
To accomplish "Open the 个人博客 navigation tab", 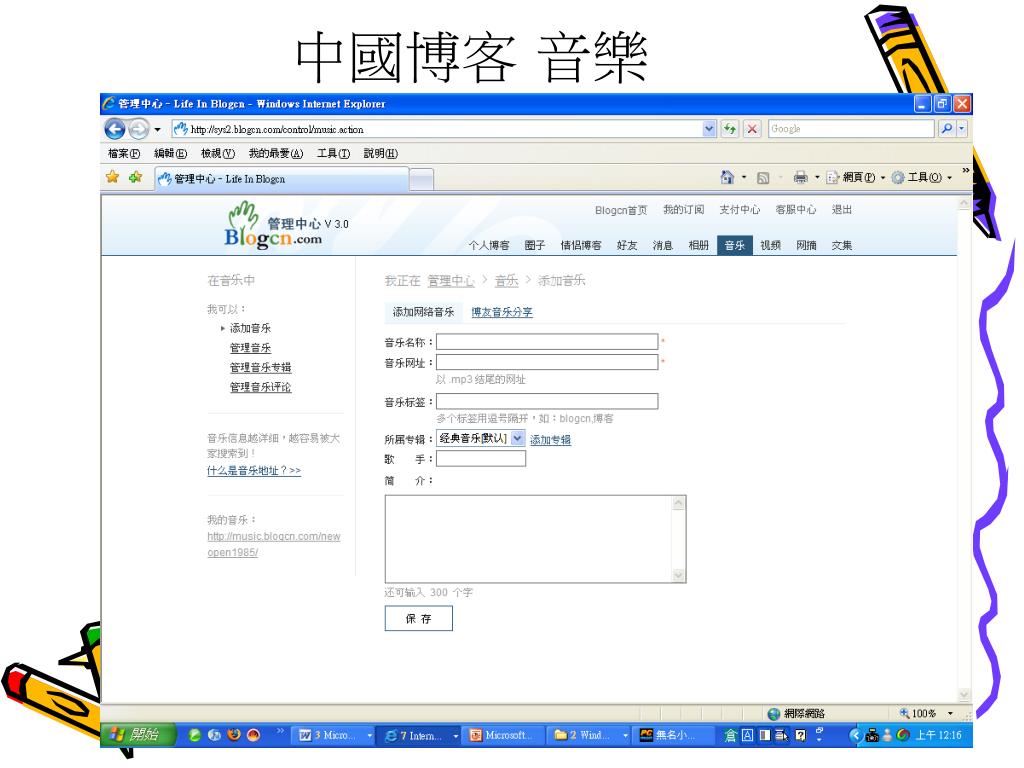I will coord(488,245).
